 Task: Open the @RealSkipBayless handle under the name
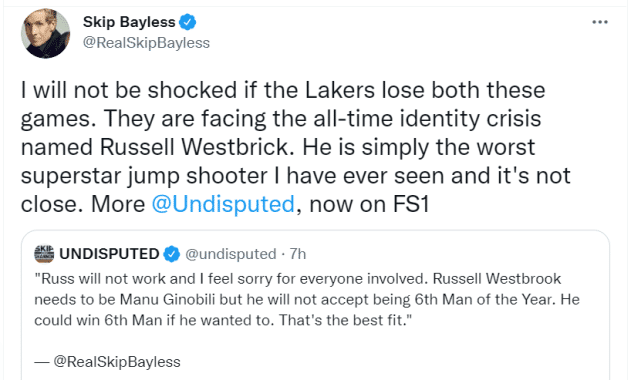pos(146,42)
